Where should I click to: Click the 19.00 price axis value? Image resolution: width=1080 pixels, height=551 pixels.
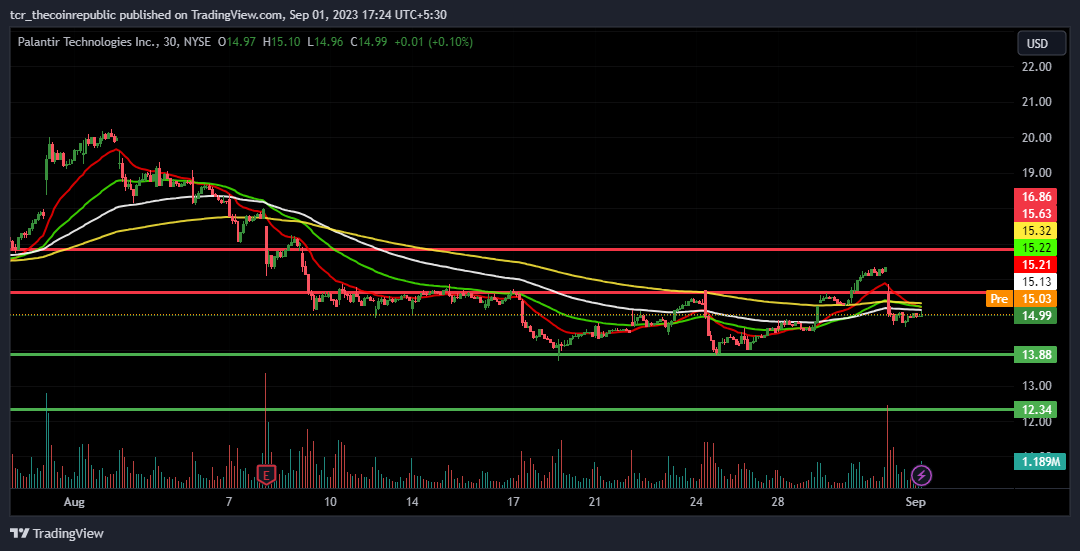[1037, 173]
